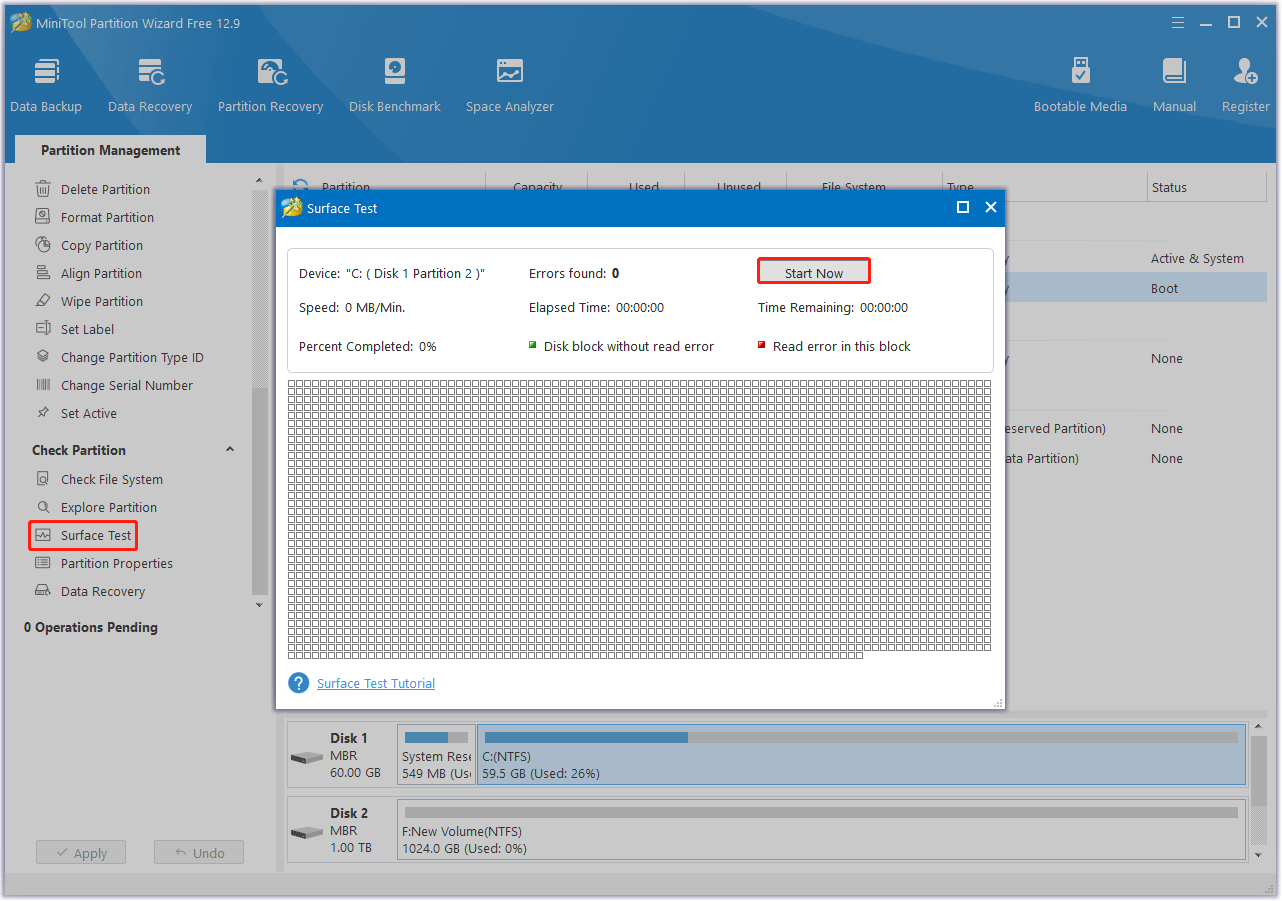Launch Partition Recovery wizard

tap(271, 85)
